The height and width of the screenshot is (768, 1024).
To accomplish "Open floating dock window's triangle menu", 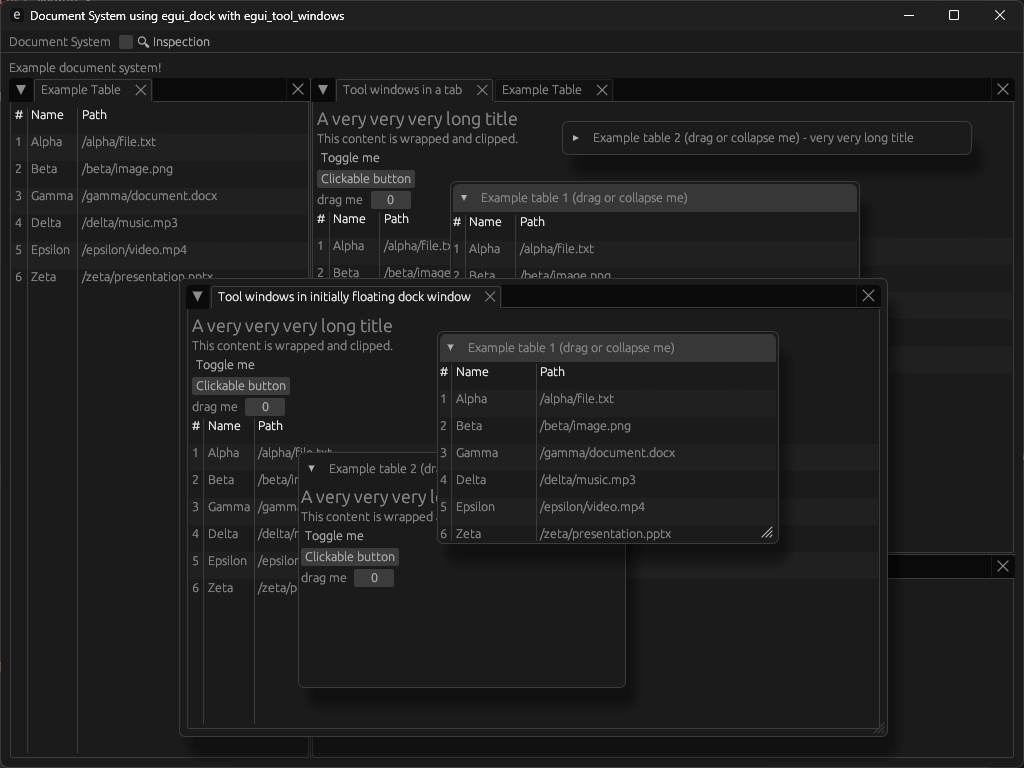I will click(x=197, y=297).
